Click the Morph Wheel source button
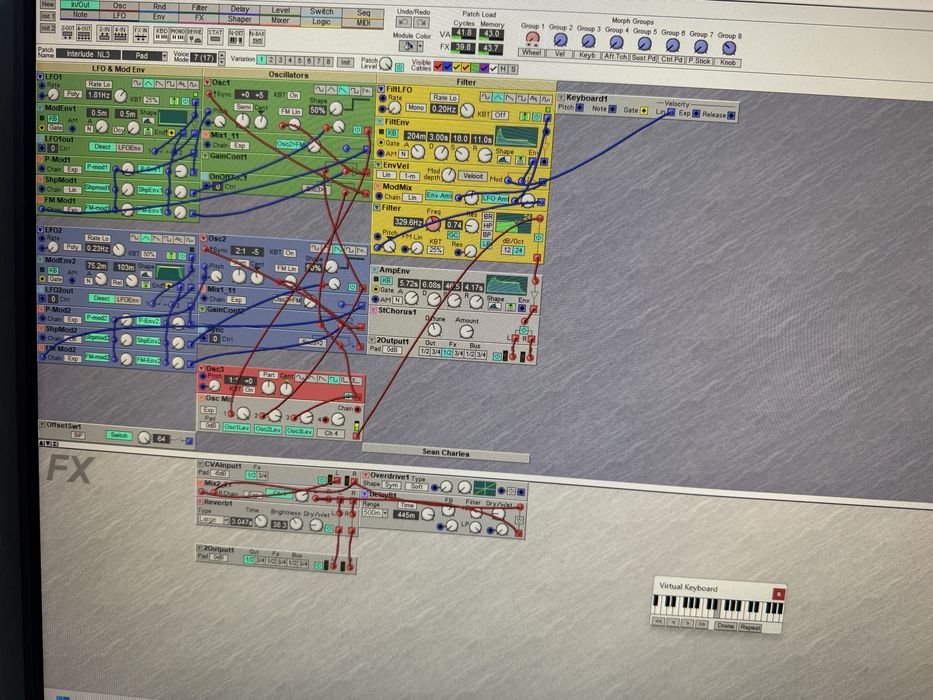The width and height of the screenshot is (933, 700). [x=531, y=52]
